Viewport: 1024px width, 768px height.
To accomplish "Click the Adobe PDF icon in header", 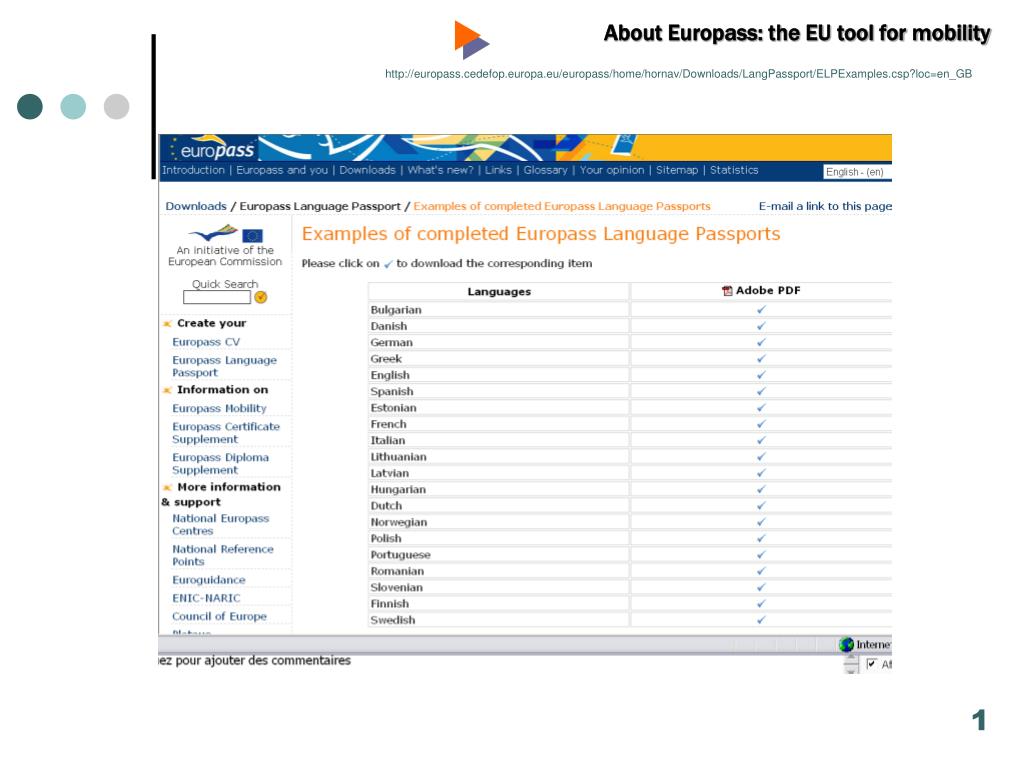I will click(x=727, y=291).
